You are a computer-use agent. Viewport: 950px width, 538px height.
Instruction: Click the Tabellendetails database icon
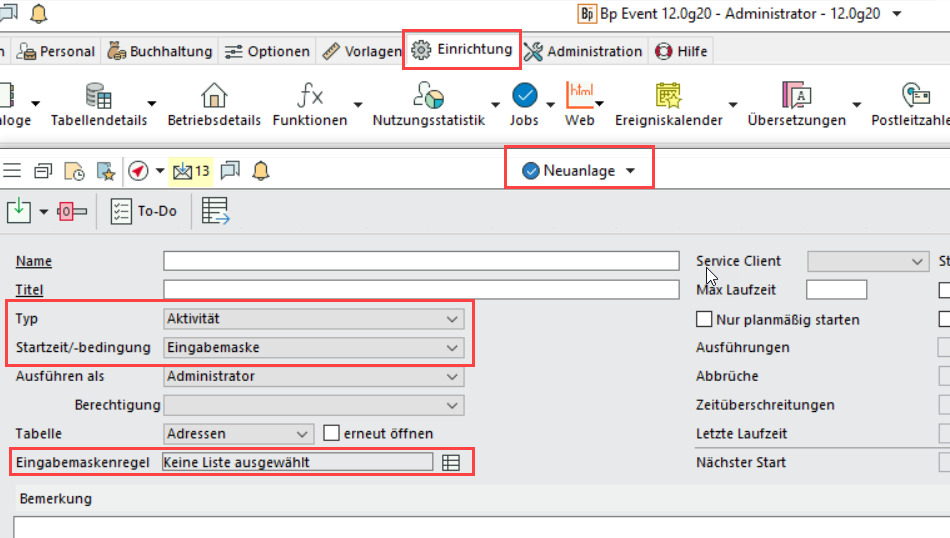[98, 96]
